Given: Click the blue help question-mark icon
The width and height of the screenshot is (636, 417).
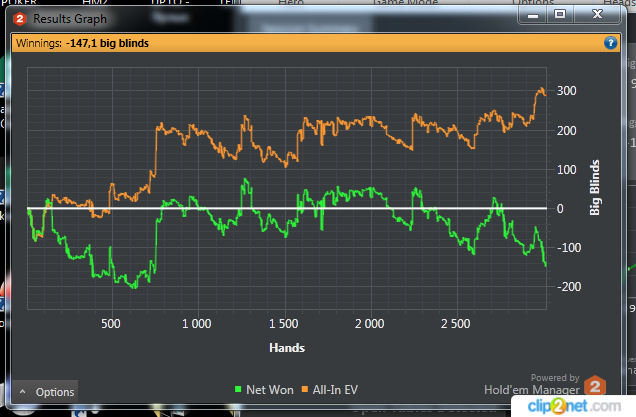Looking at the screenshot, I should click(x=610, y=43).
